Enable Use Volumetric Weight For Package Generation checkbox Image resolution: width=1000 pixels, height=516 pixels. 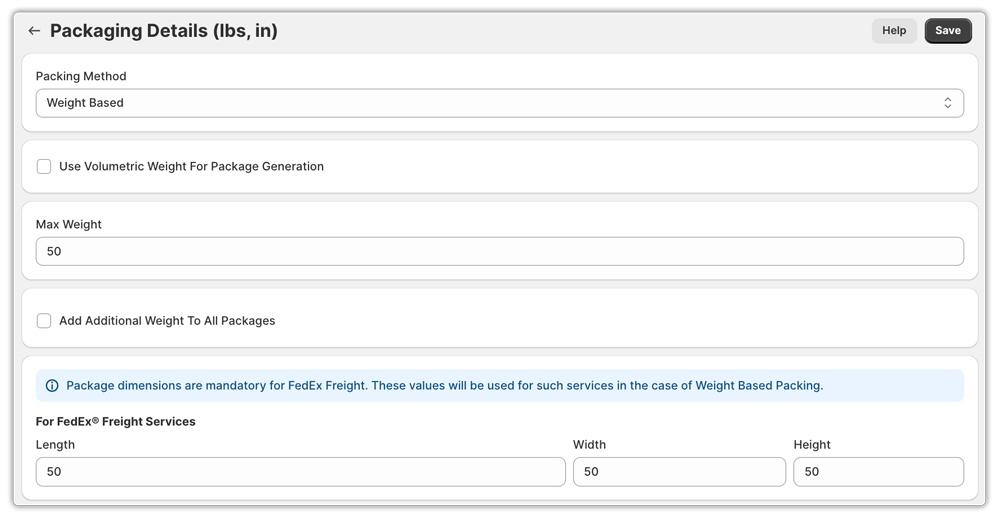[x=44, y=167]
